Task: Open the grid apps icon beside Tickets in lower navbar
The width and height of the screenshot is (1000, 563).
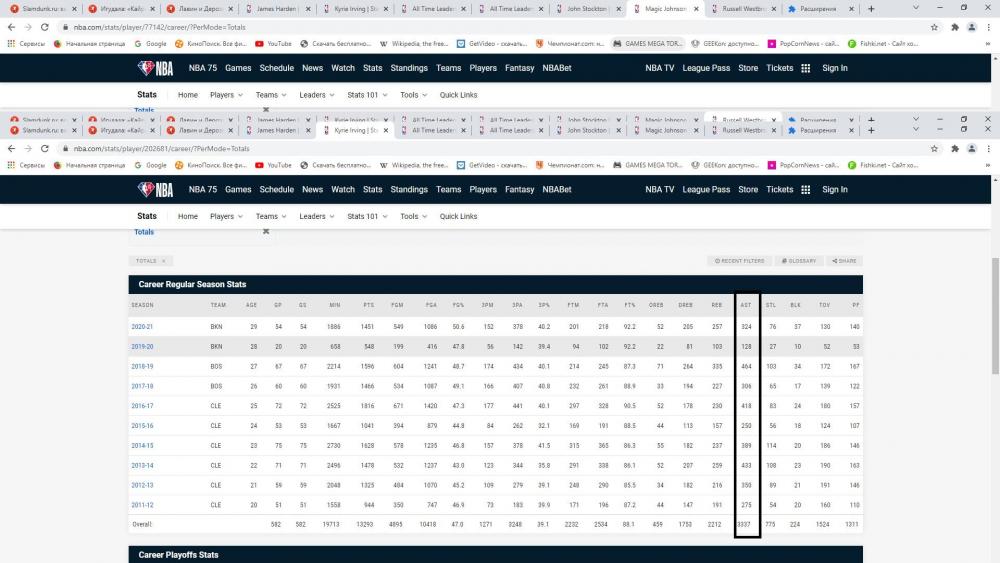Action: 805,189
